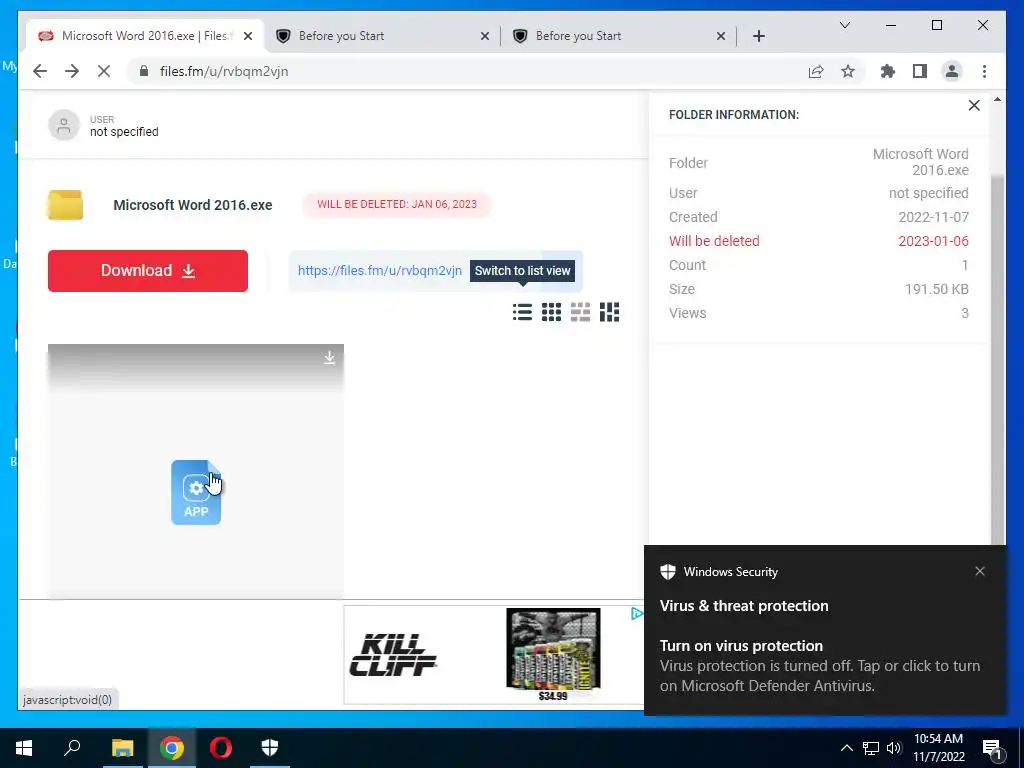Click the address bar URL
This screenshot has width=1024, height=768.
pyautogui.click(x=224, y=71)
